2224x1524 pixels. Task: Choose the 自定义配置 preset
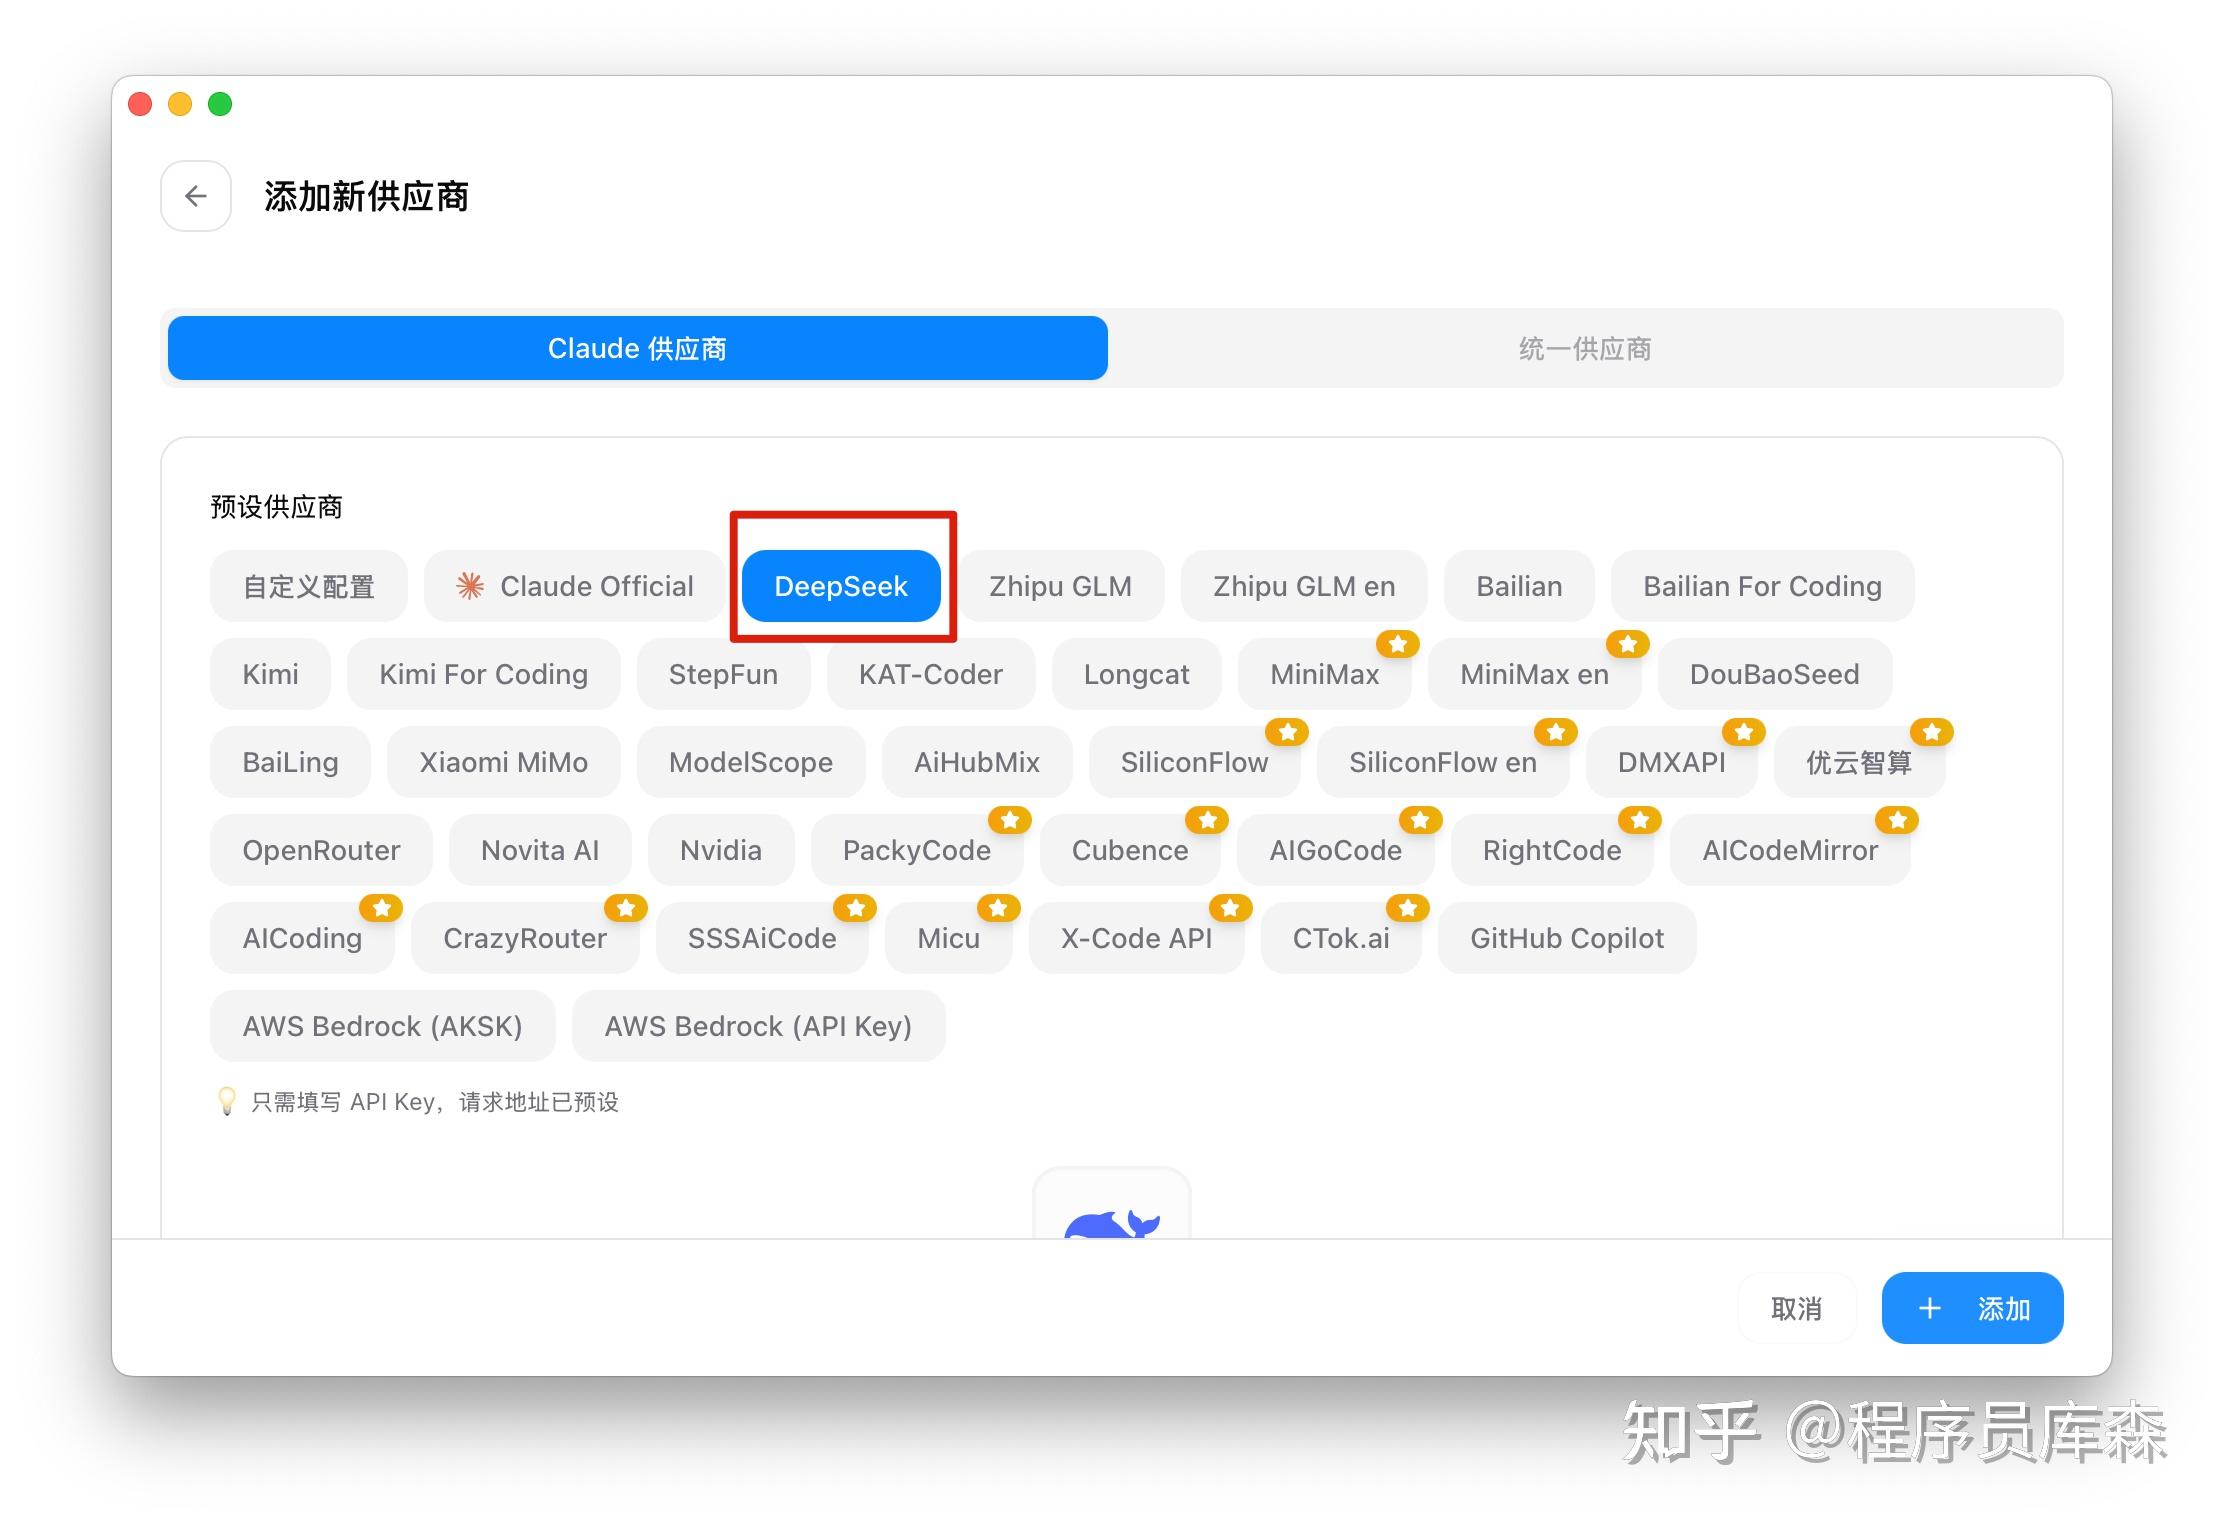(x=309, y=586)
